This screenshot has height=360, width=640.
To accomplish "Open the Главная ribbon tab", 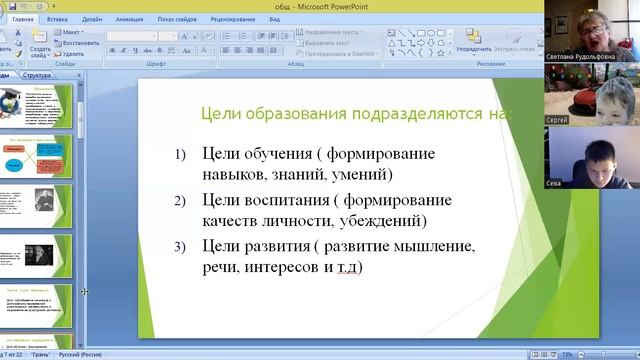I will pos(23,19).
